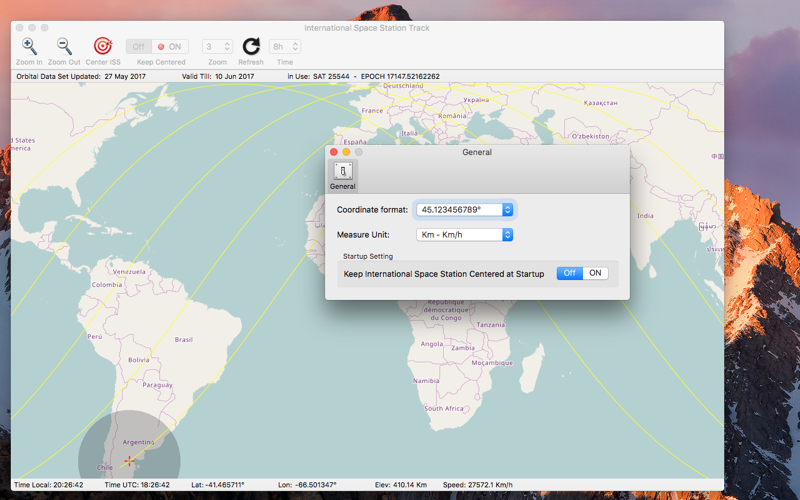Close the General preferences window

pos(334,152)
